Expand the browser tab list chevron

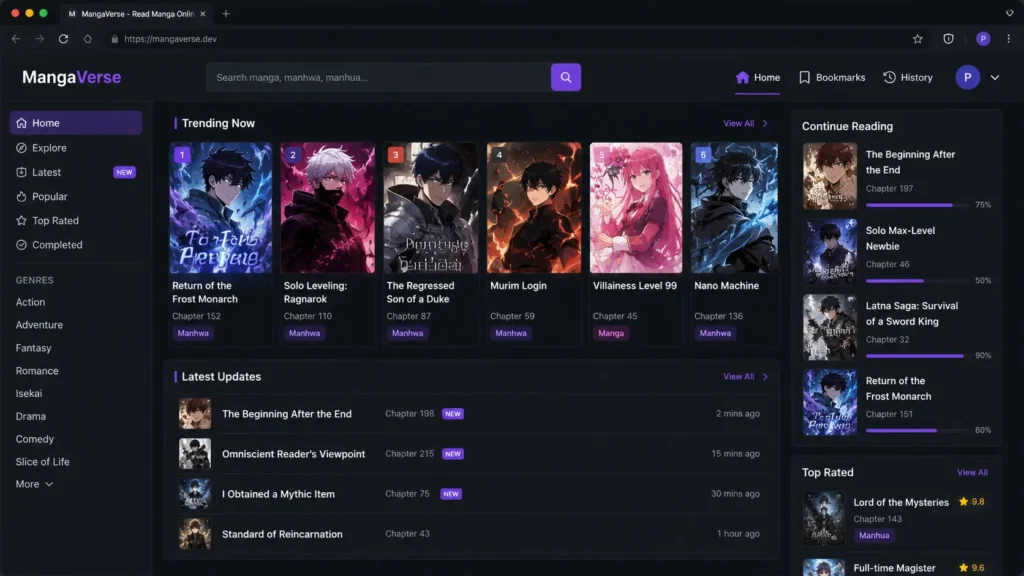coord(1009,13)
